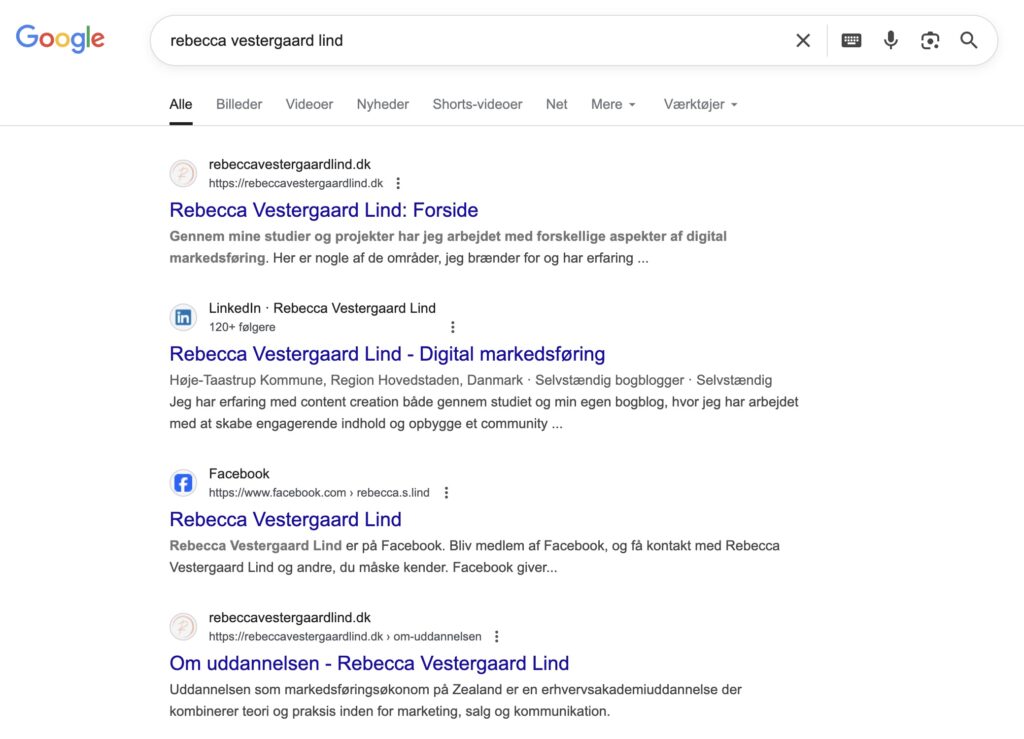Image resolution: width=1024 pixels, height=739 pixels.
Task: Click the favicon of the om-uddannelsen result
Action: click(184, 627)
